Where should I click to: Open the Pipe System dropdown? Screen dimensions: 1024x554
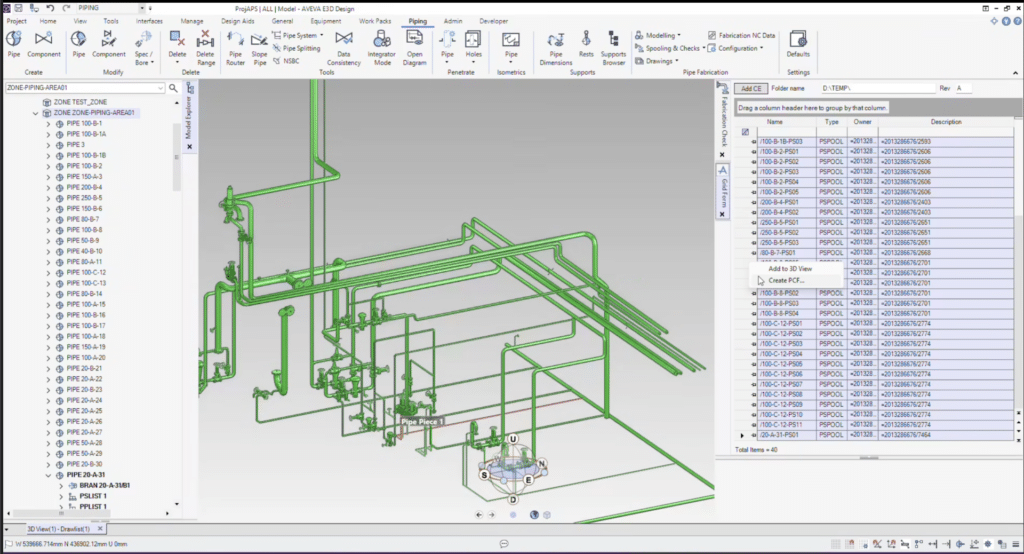298,35
